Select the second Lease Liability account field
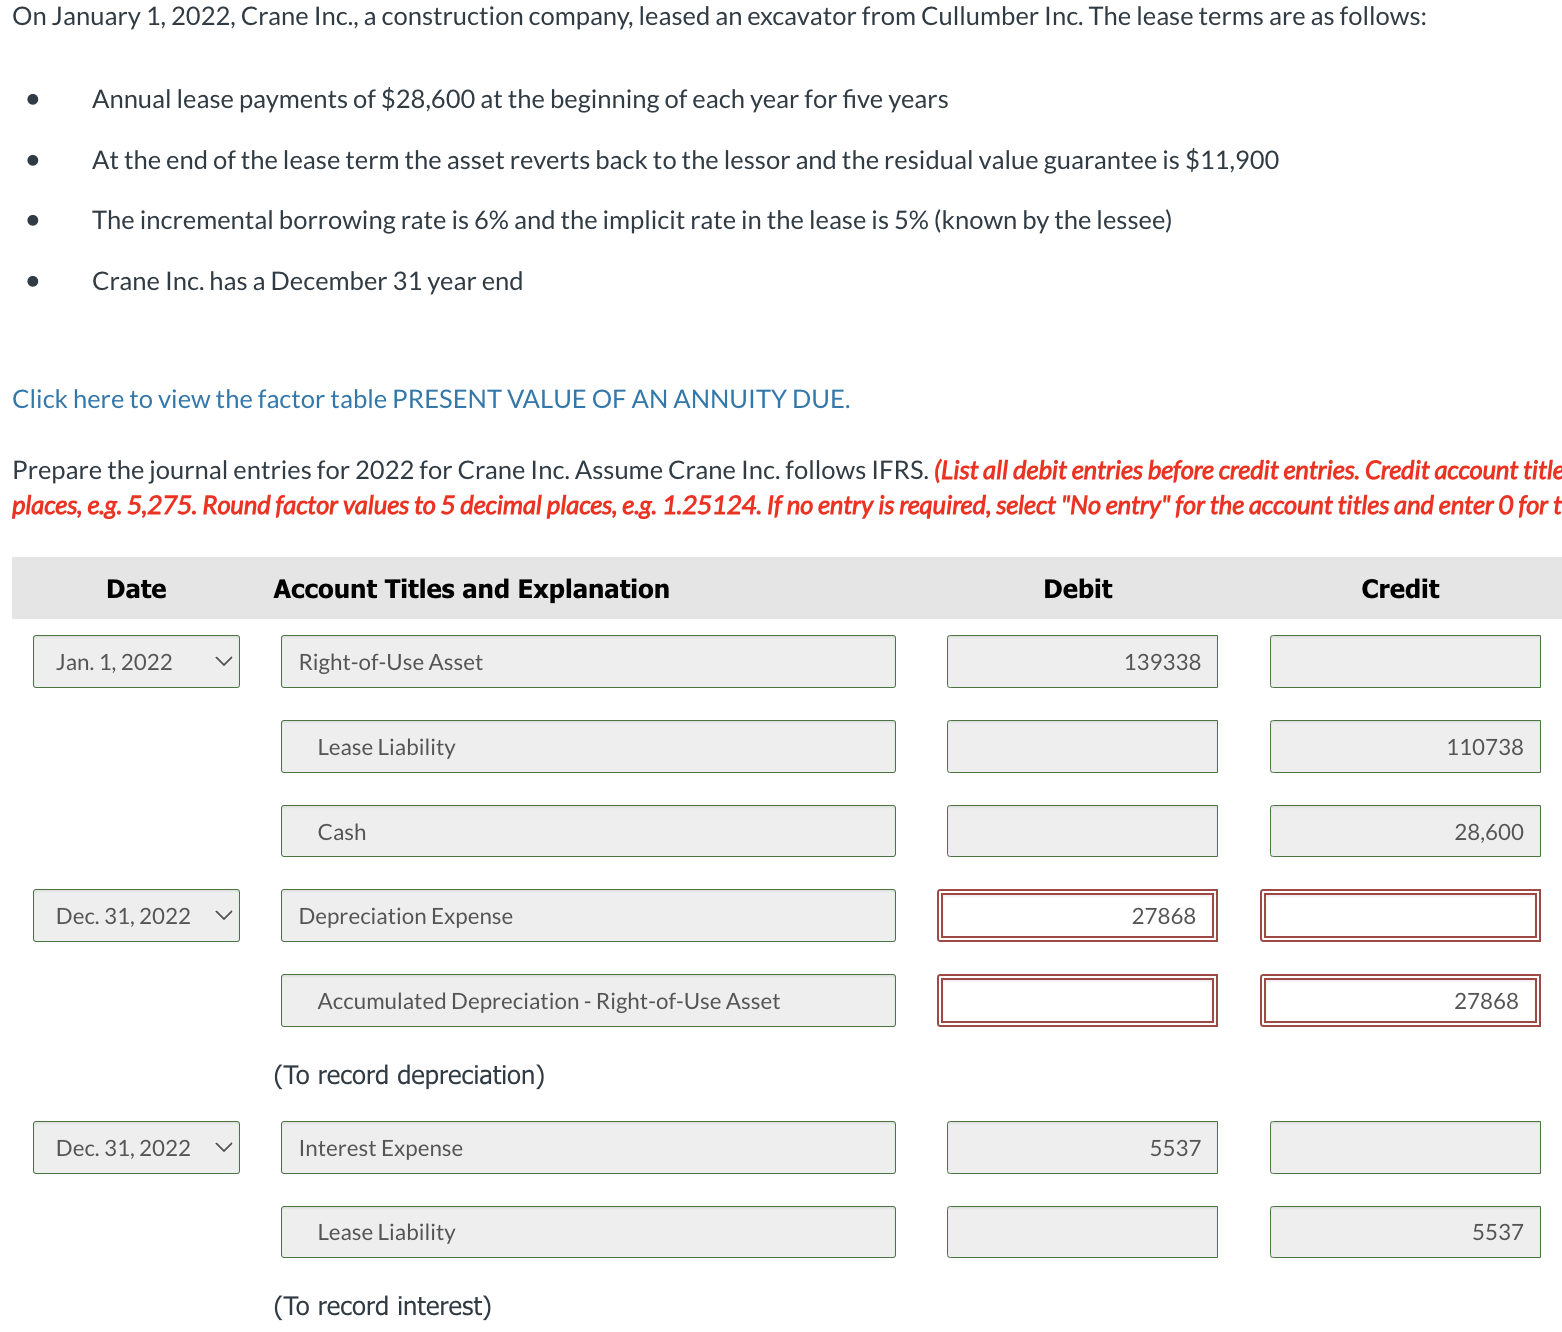Viewport: 1562px width, 1332px height. click(587, 1232)
